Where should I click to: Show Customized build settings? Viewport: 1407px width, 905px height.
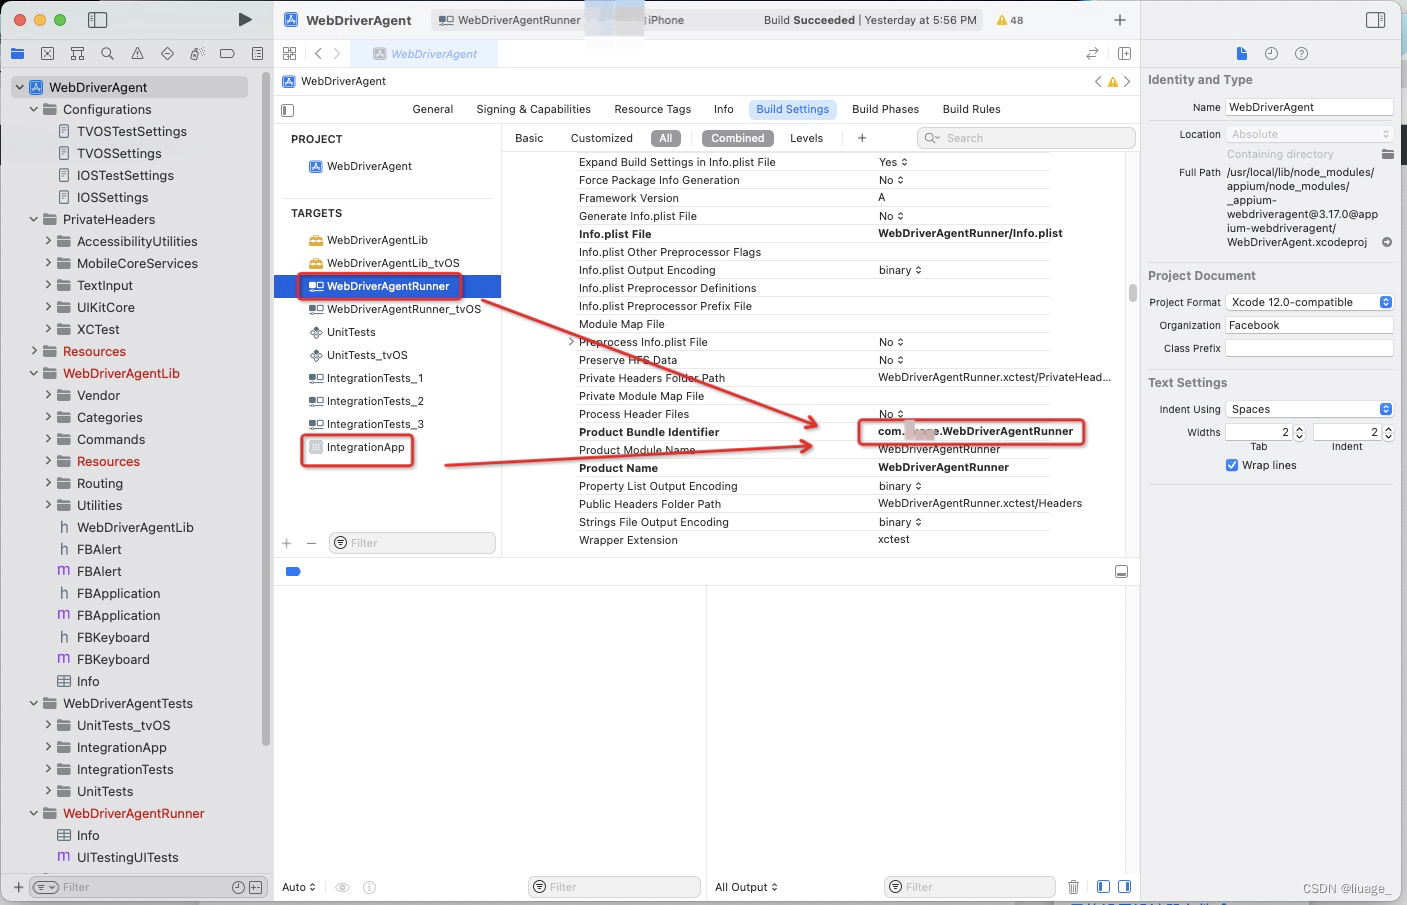click(602, 138)
